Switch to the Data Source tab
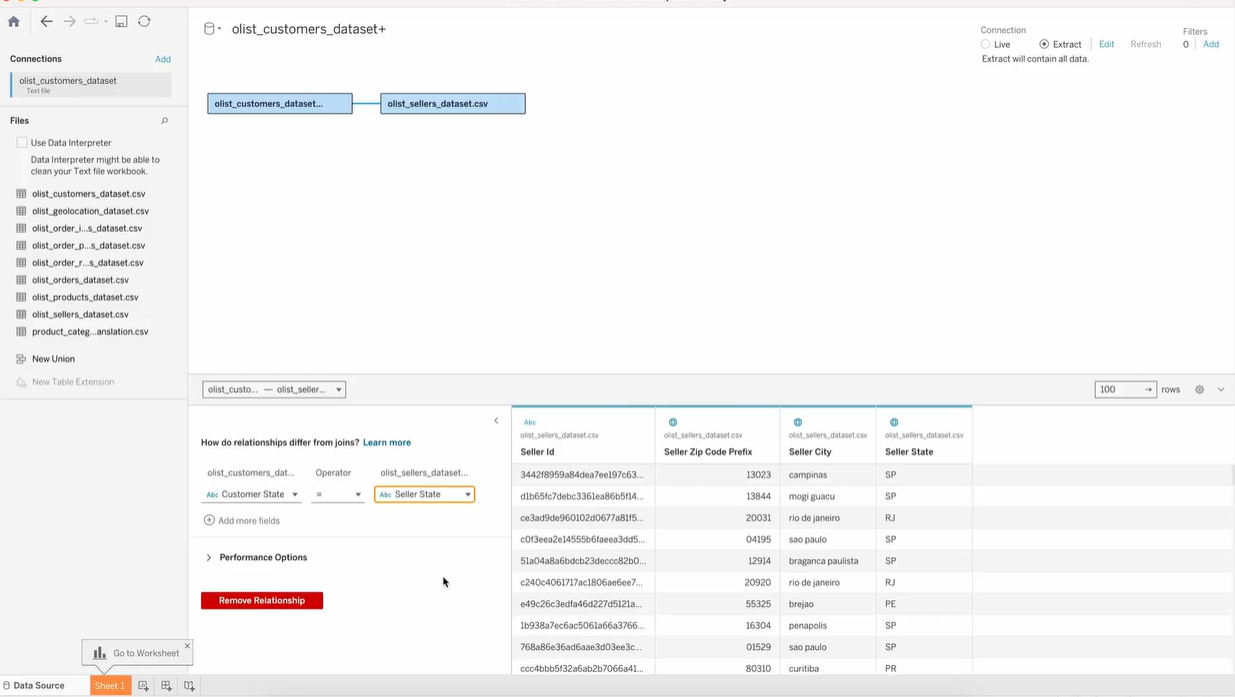This screenshot has height=697, width=1235. [x=40, y=686]
